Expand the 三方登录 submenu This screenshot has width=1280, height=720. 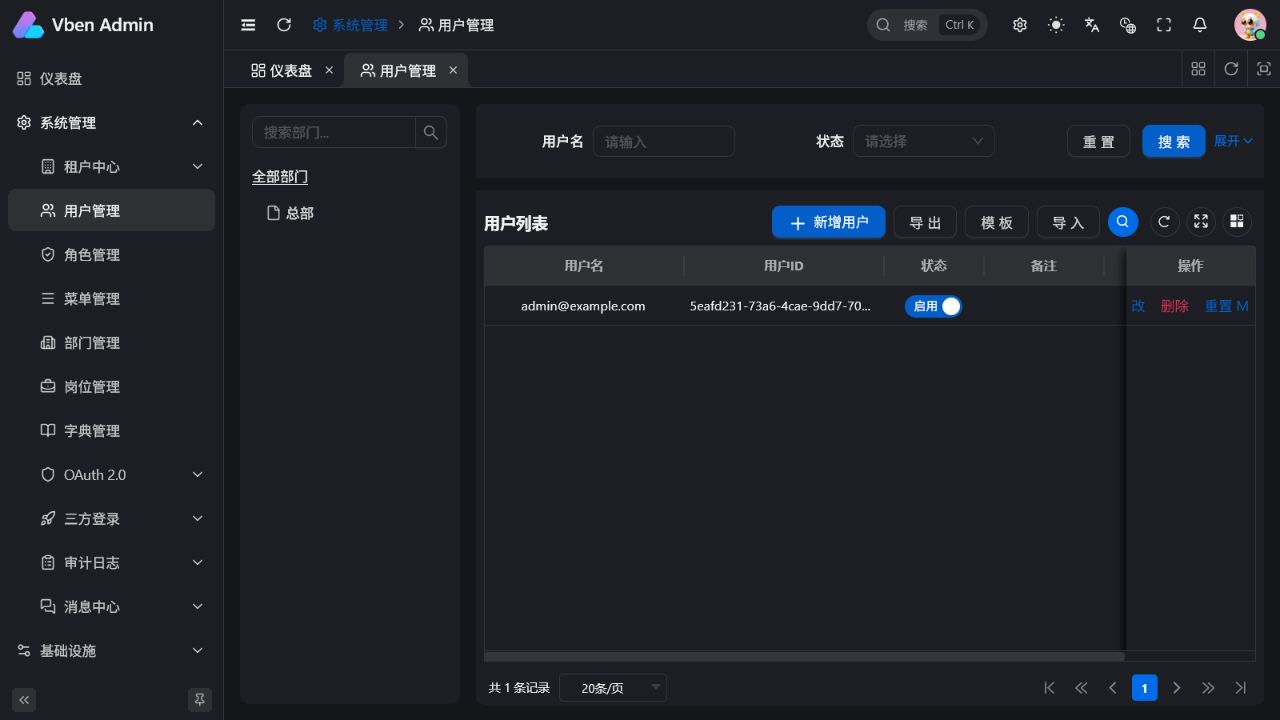point(111,519)
